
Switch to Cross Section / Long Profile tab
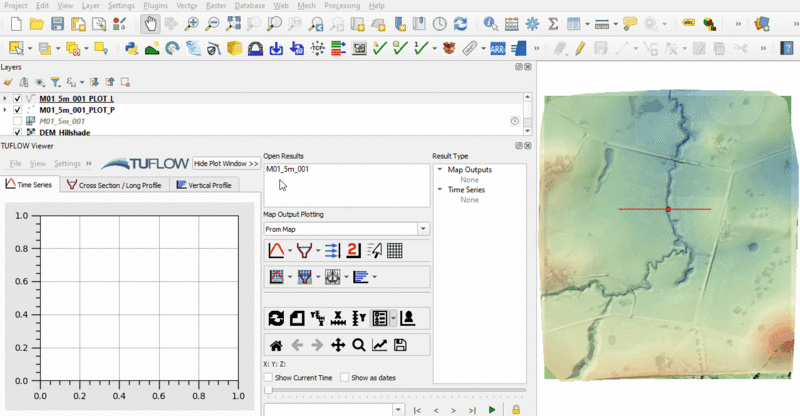pyautogui.click(x=113, y=185)
